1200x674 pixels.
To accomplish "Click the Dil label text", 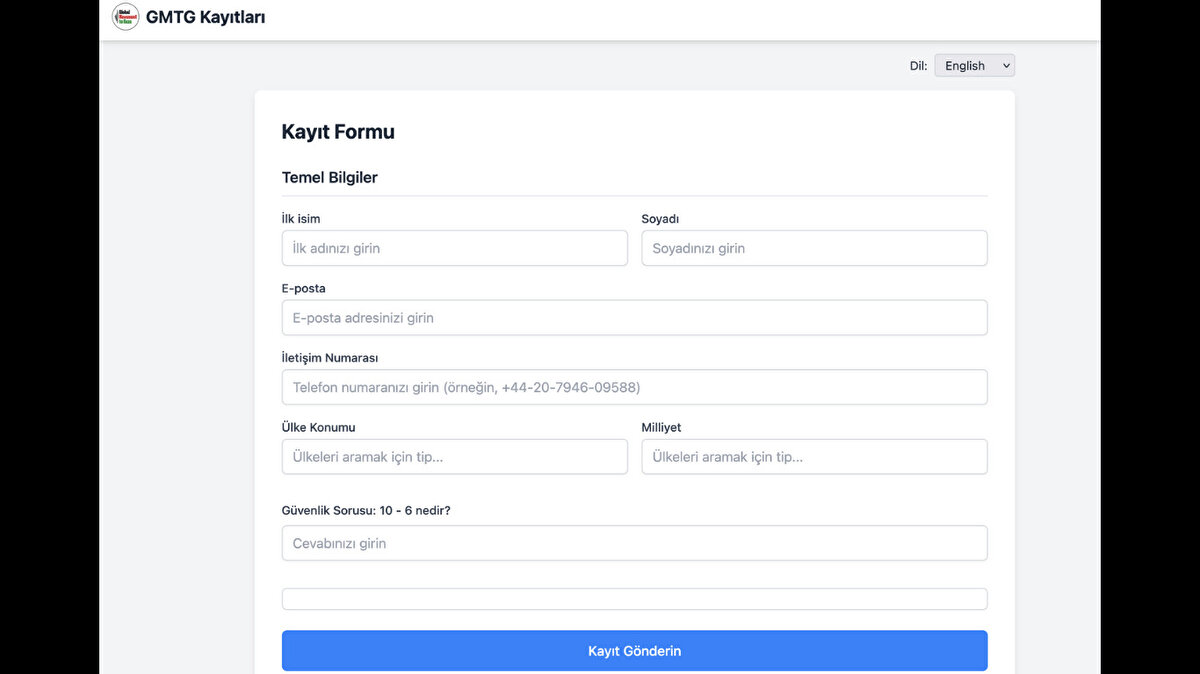I will (x=918, y=66).
